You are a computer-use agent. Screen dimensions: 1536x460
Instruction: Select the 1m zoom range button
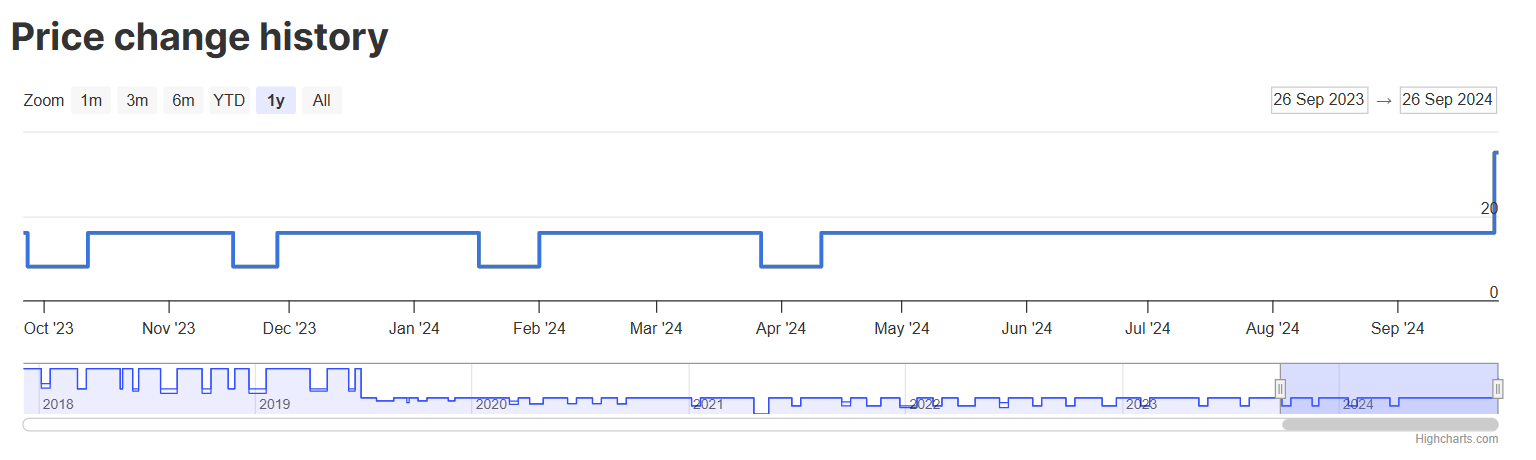[91, 100]
